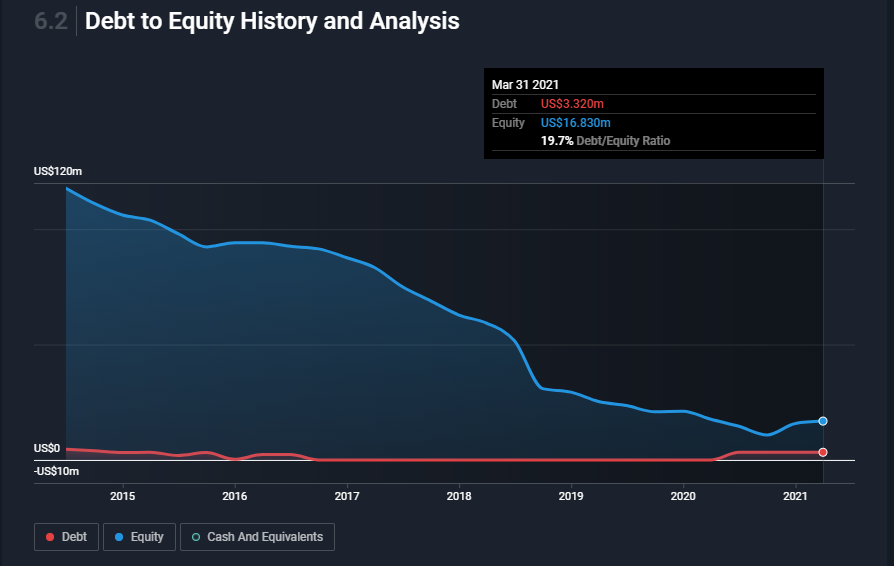This screenshot has width=894, height=566.
Task: Click the Mar 31 2021 tooltip date
Action: 525,85
